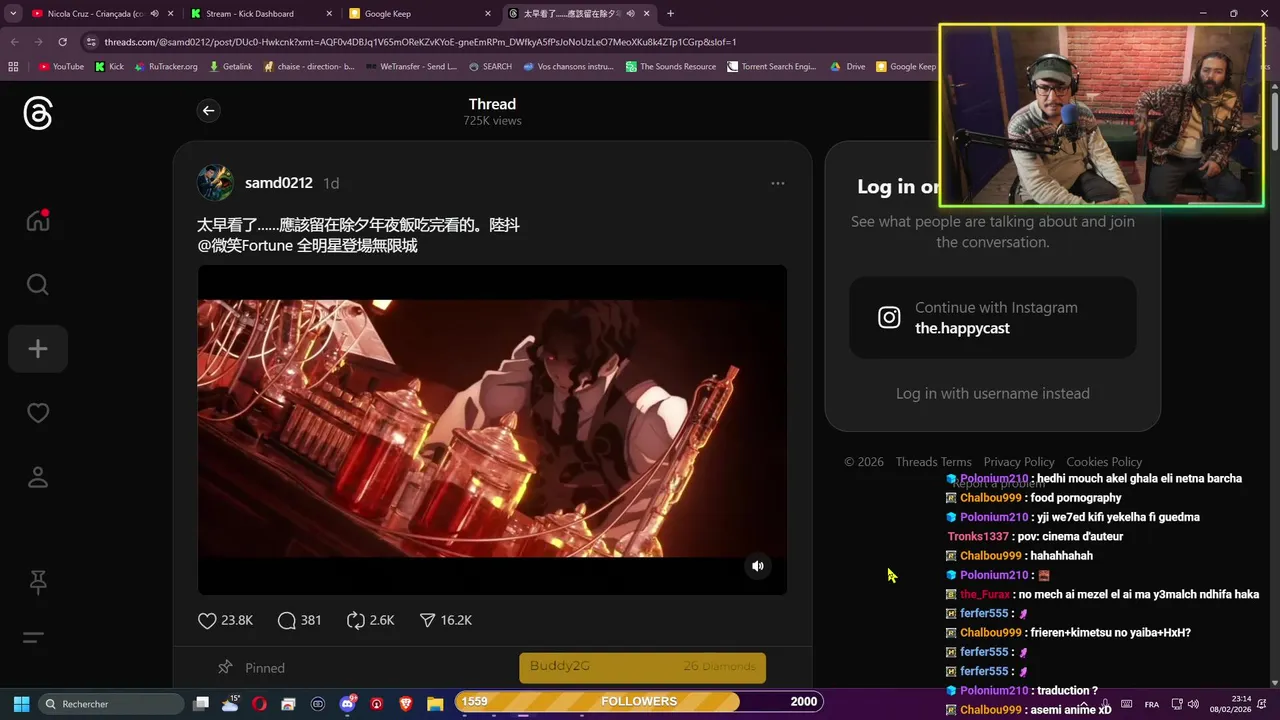Viewport: 1280px width, 720px height.
Task: Go back with the Thread back arrow
Action: (208, 111)
